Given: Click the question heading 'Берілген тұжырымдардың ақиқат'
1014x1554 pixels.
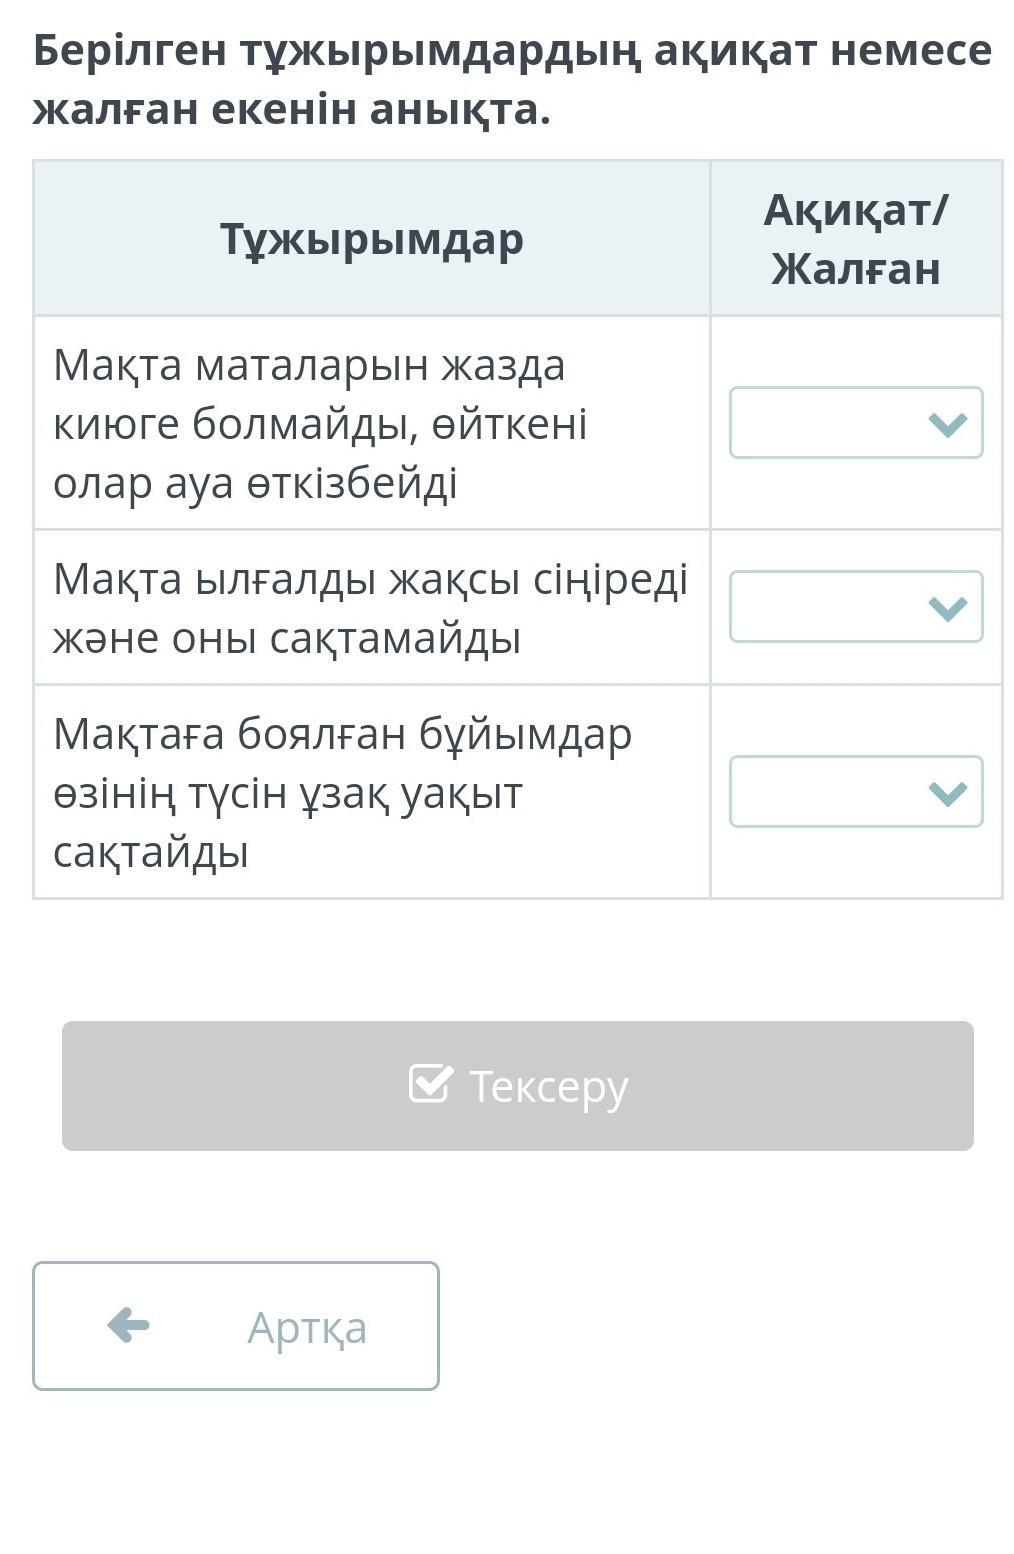Looking at the screenshot, I should click(x=512, y=50).
